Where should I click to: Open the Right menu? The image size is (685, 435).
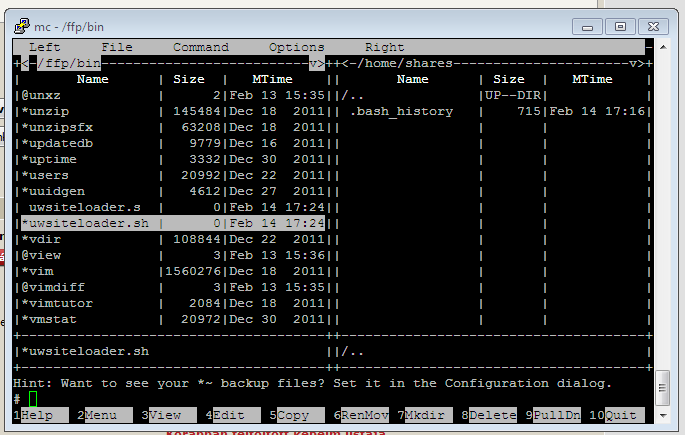pyautogui.click(x=384, y=47)
